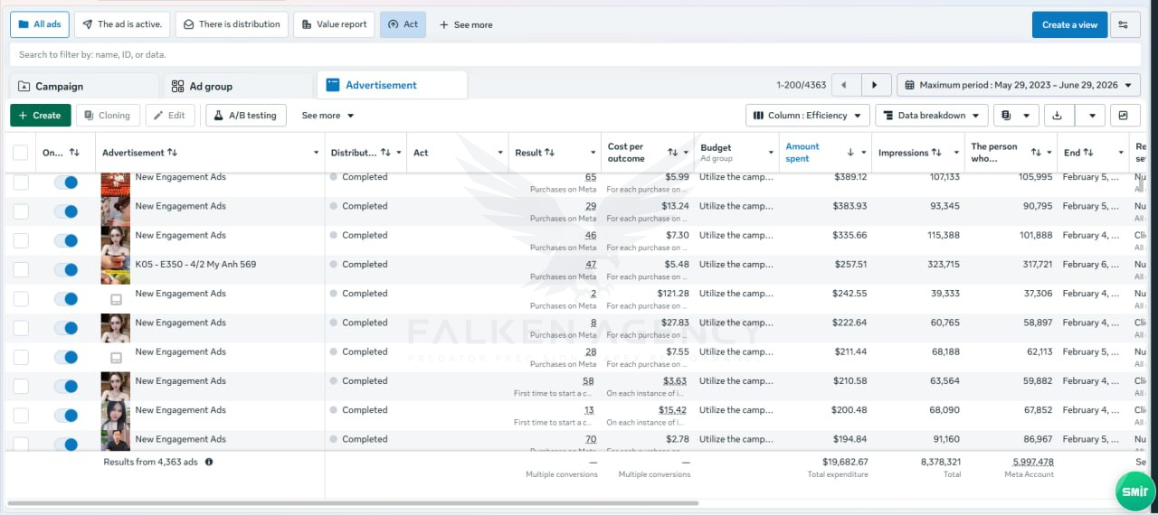Toggle off the $242.55 ad

(x=66, y=299)
